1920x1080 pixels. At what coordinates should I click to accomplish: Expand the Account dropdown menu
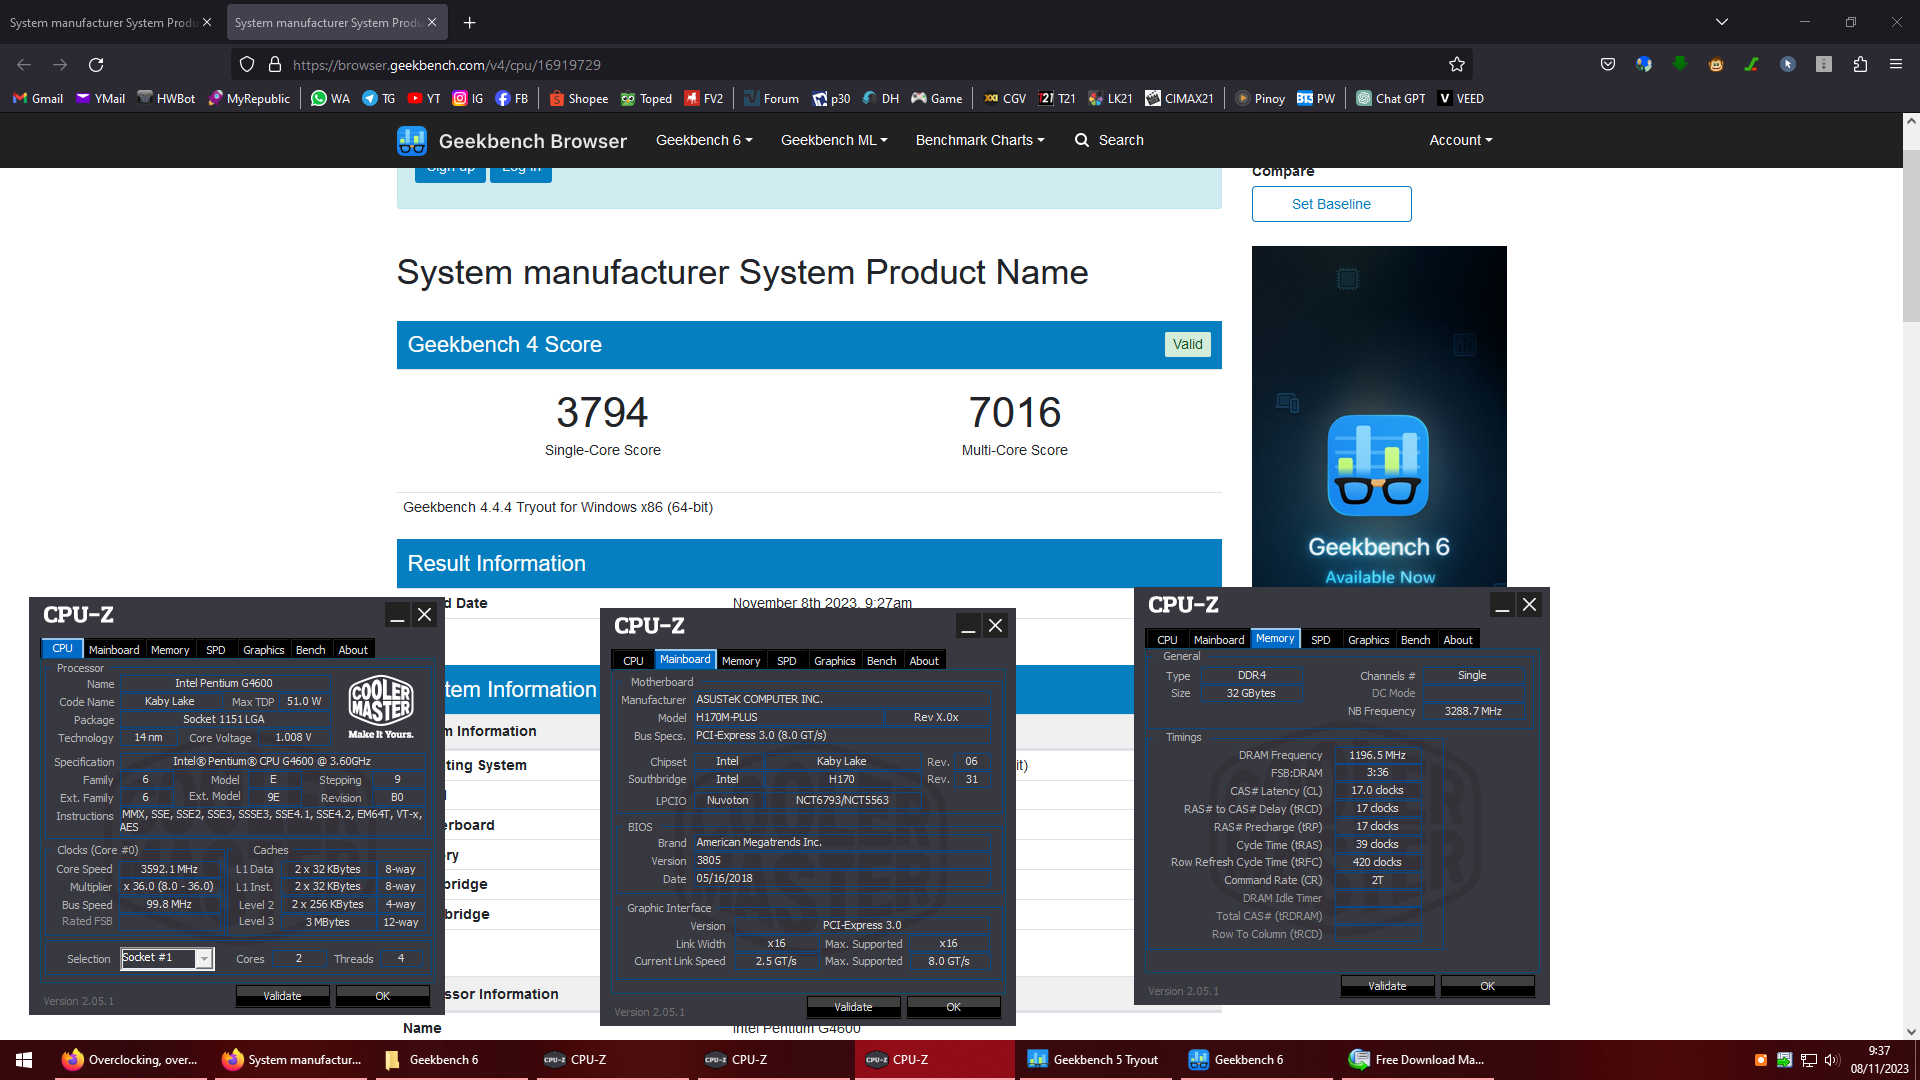[x=1460, y=141]
